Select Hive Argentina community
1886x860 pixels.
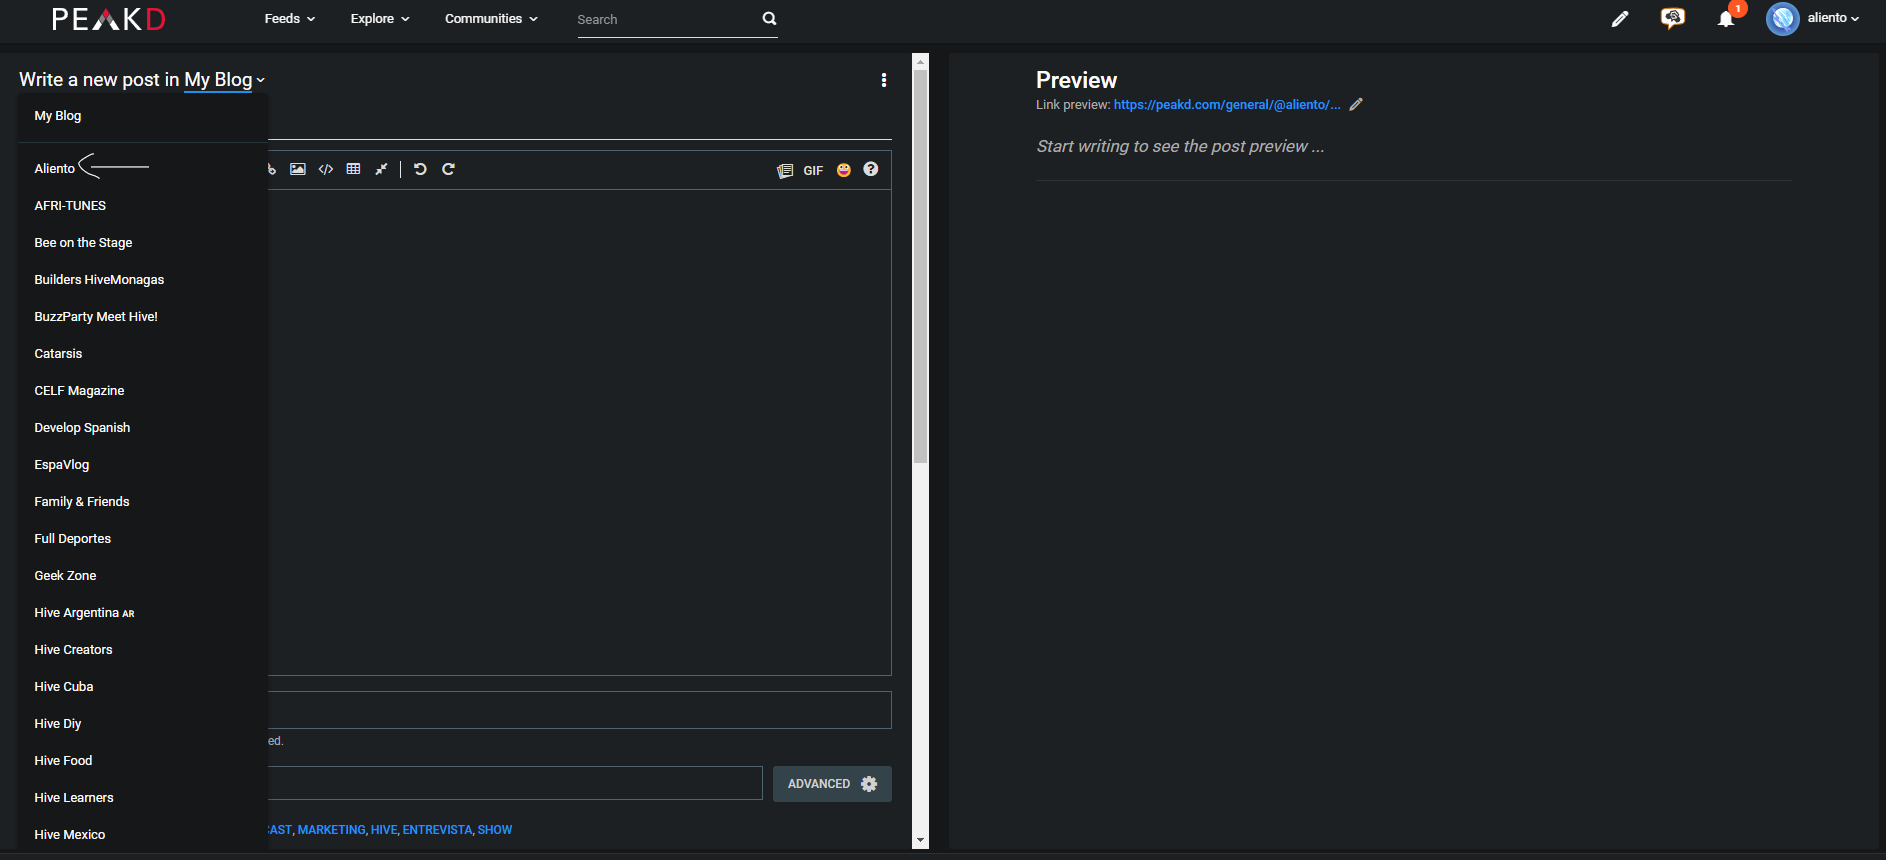pyautogui.click(x=143, y=612)
